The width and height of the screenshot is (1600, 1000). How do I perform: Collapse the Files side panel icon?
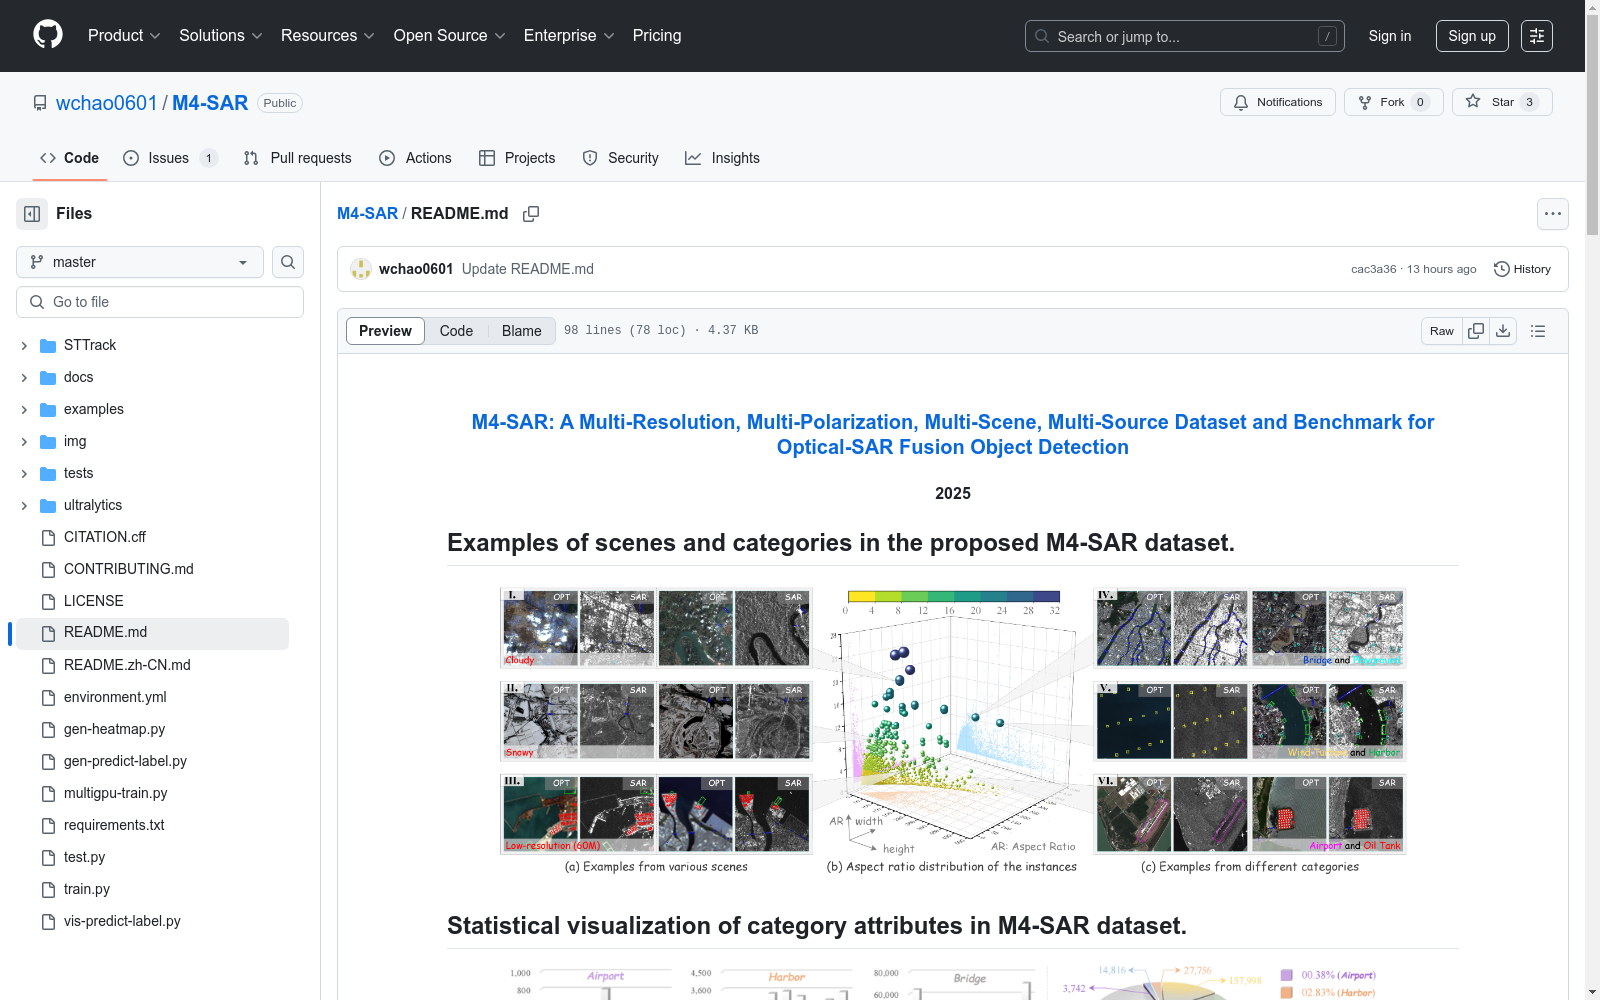click(x=32, y=214)
